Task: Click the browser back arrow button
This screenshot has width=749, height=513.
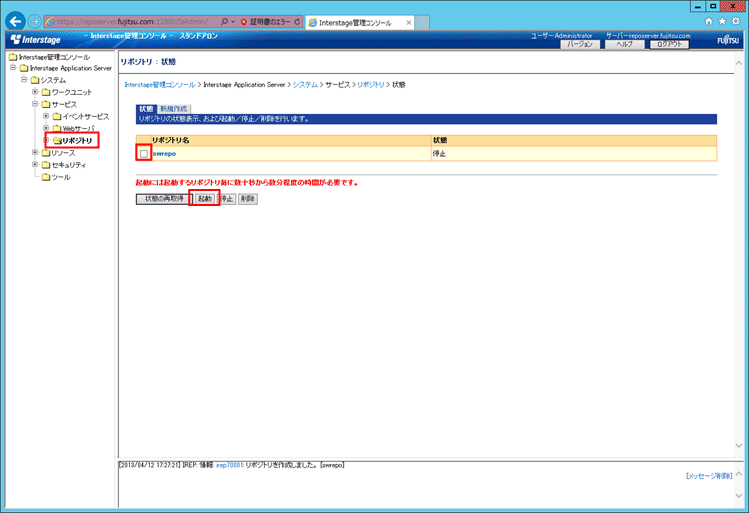Action: (x=16, y=21)
